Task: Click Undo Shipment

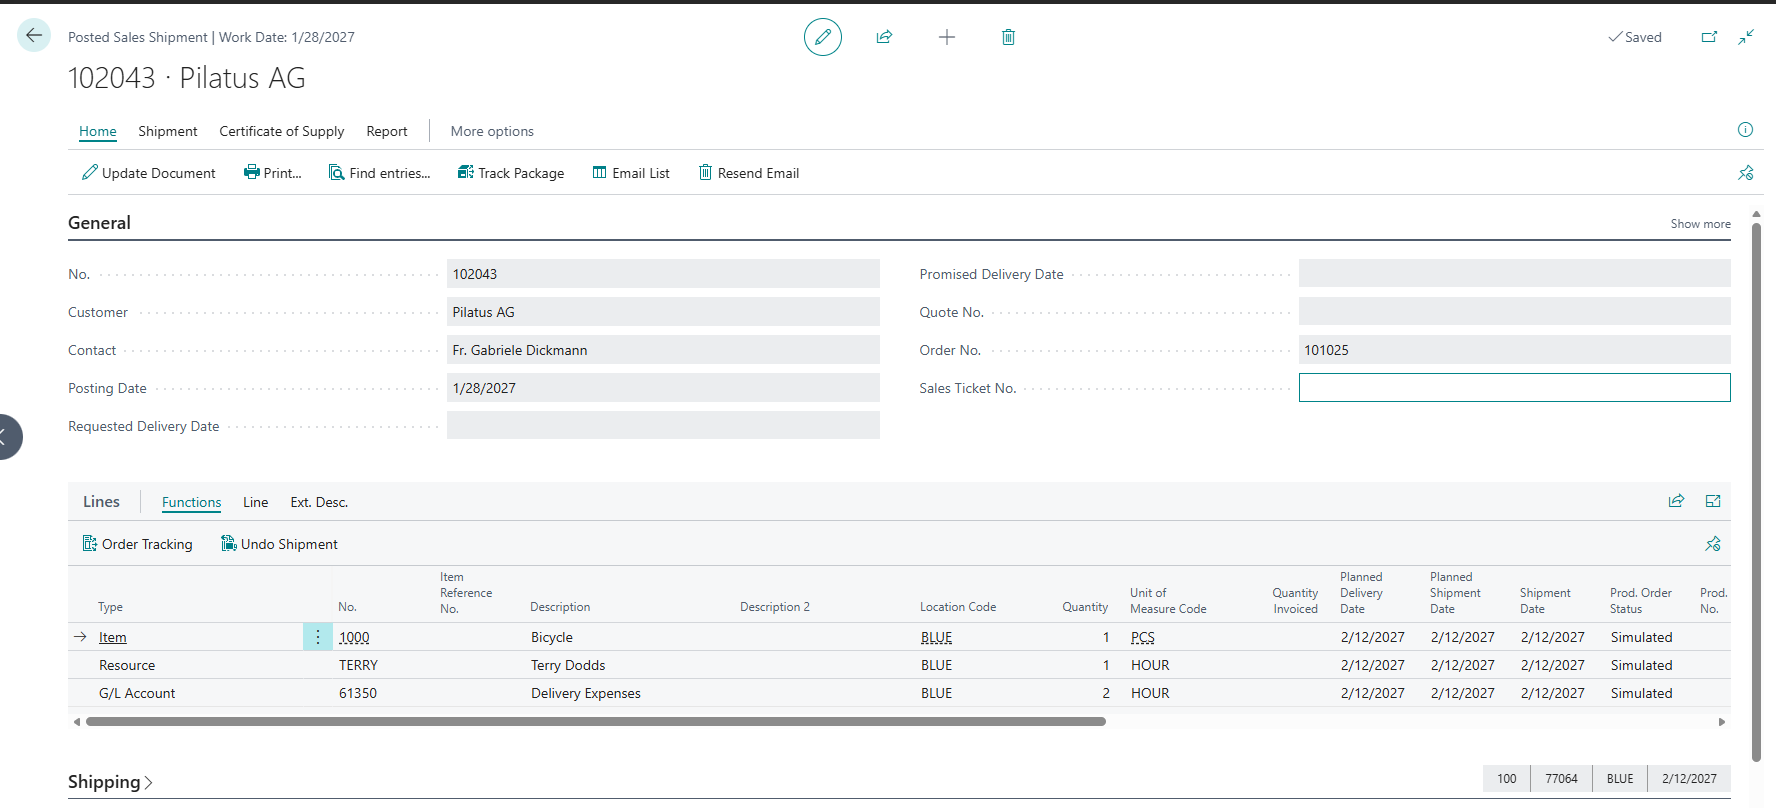Action: pyautogui.click(x=279, y=544)
